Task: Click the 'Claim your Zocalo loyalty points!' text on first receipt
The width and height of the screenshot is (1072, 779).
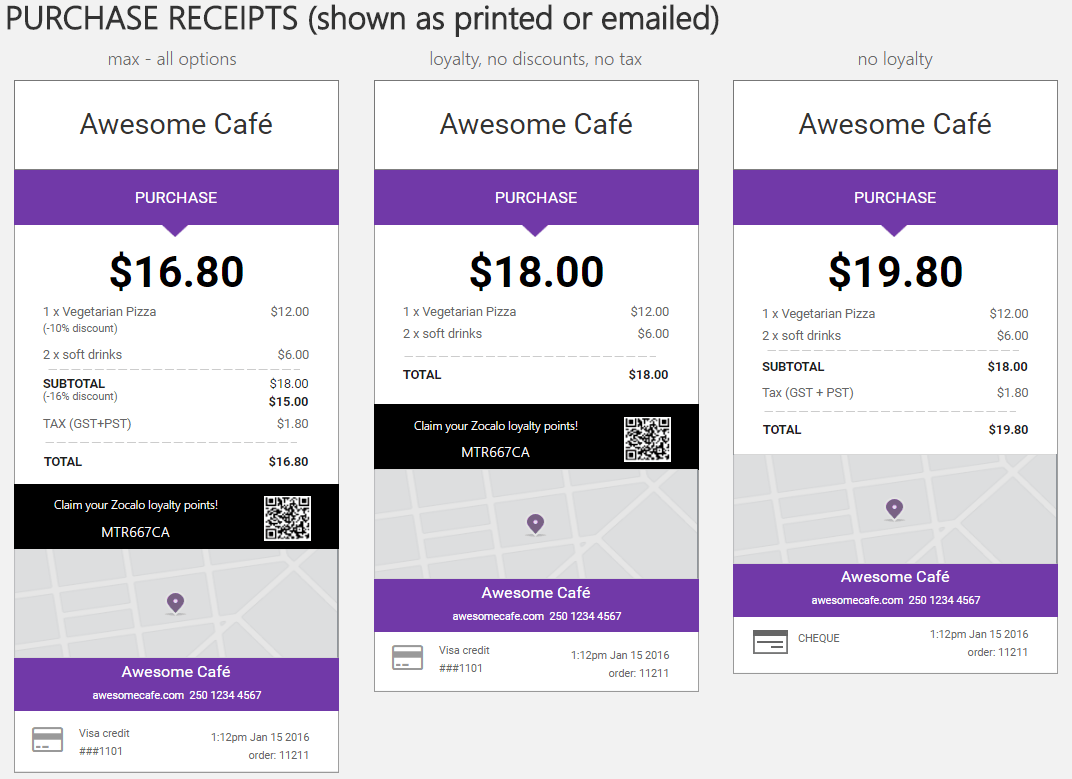Action: pyautogui.click(x=136, y=505)
